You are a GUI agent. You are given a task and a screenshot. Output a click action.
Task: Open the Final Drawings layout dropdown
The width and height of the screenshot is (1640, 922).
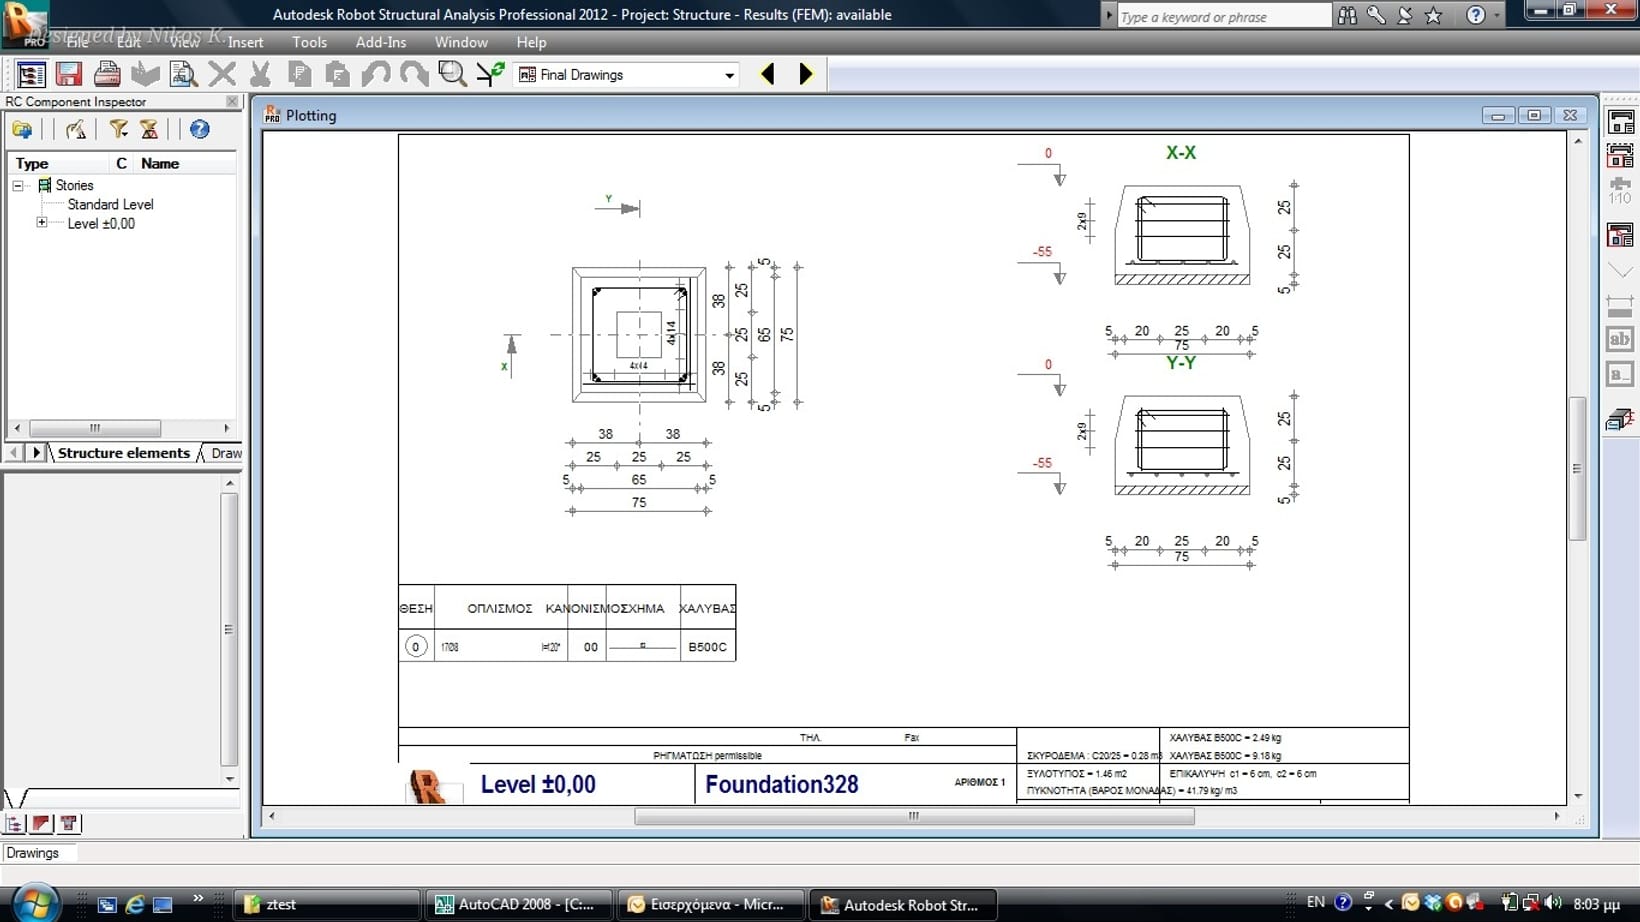(x=729, y=75)
